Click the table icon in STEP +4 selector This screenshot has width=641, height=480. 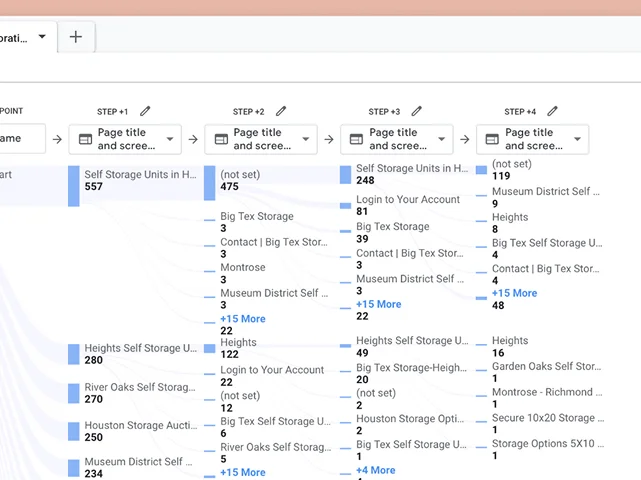(x=492, y=139)
